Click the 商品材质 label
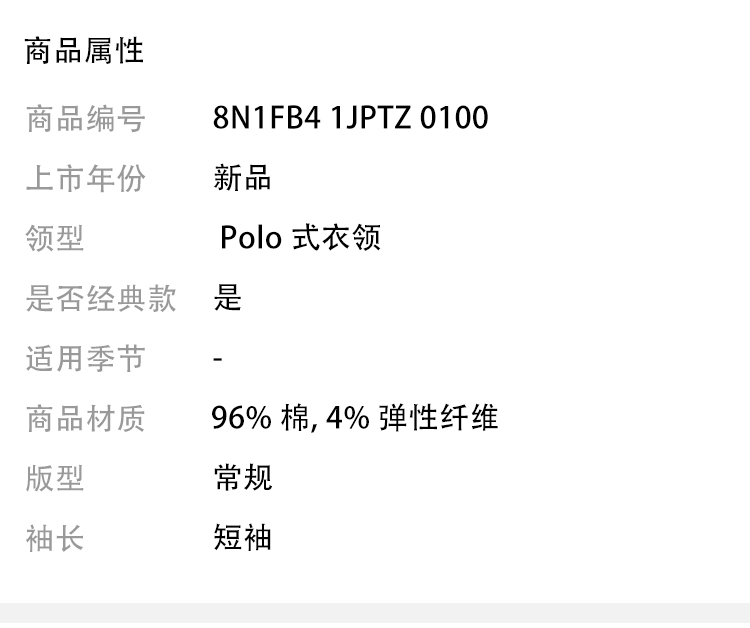Screen dimensions: 750x628 click(x=85, y=418)
